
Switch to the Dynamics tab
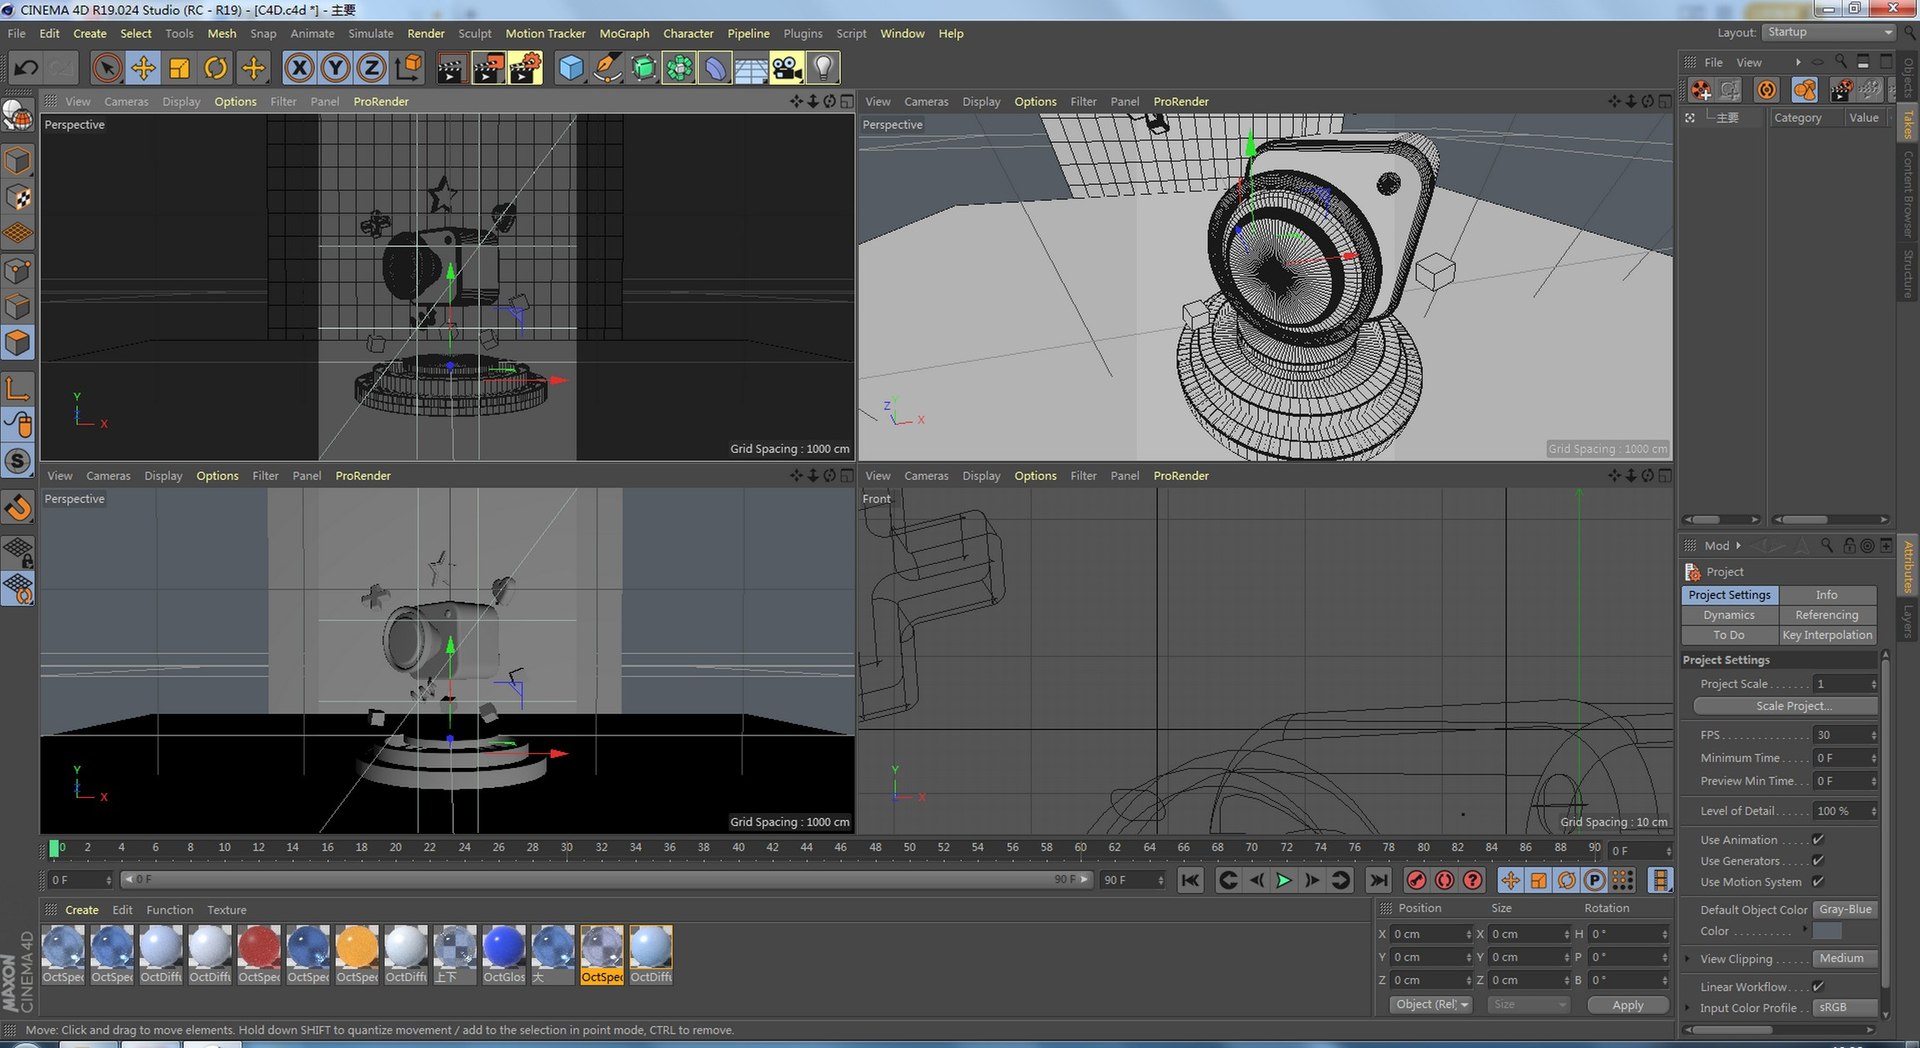[x=1729, y=615]
